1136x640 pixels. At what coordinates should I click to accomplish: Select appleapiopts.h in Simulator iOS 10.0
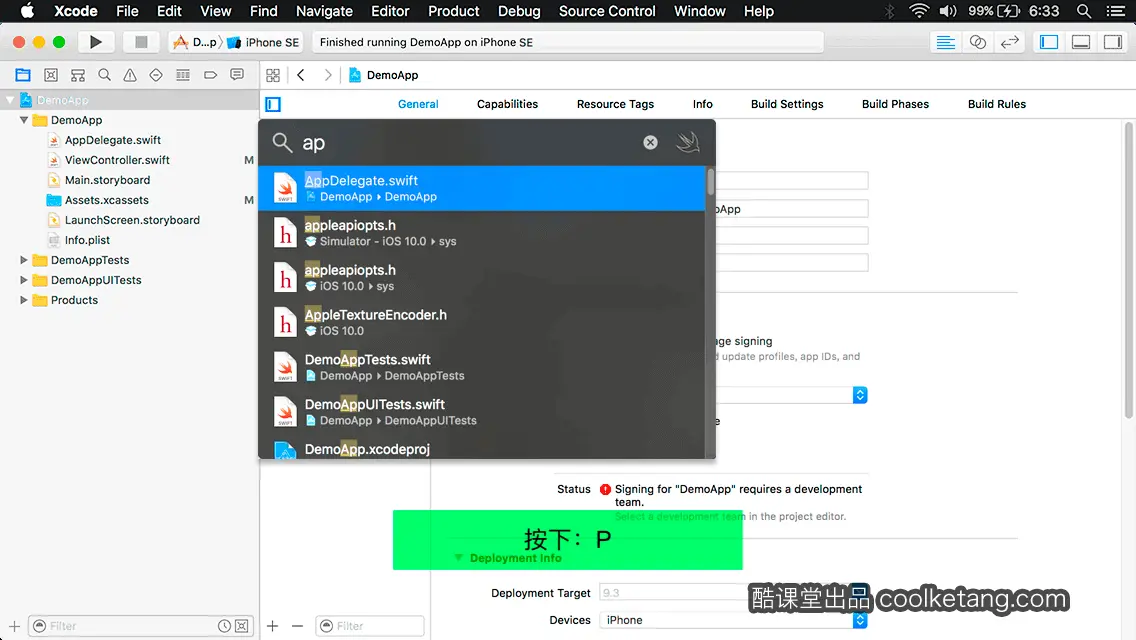482,233
